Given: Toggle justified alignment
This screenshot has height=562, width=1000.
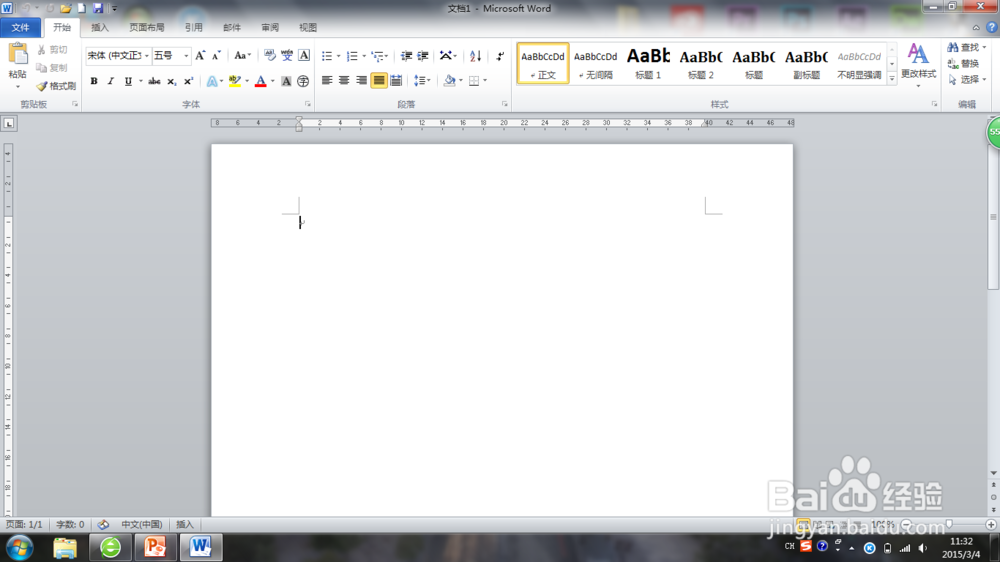Looking at the screenshot, I should click(379, 81).
